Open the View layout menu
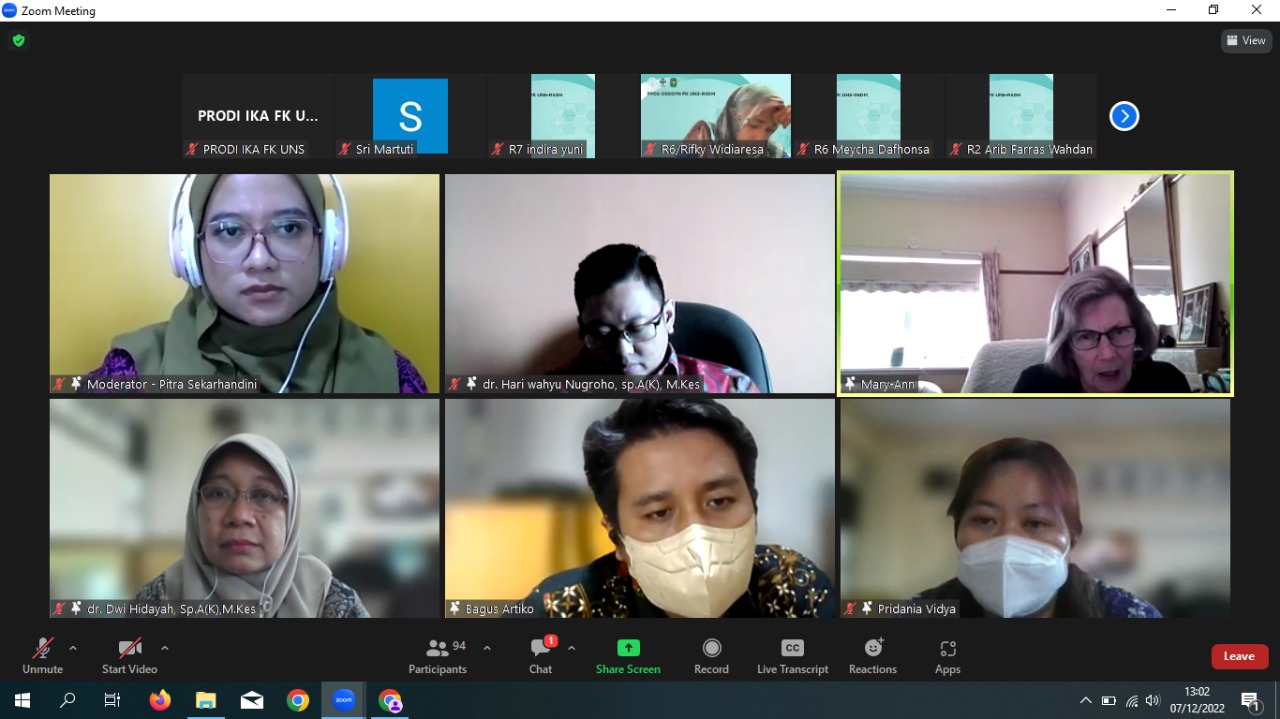This screenshot has width=1280, height=719. (x=1246, y=41)
